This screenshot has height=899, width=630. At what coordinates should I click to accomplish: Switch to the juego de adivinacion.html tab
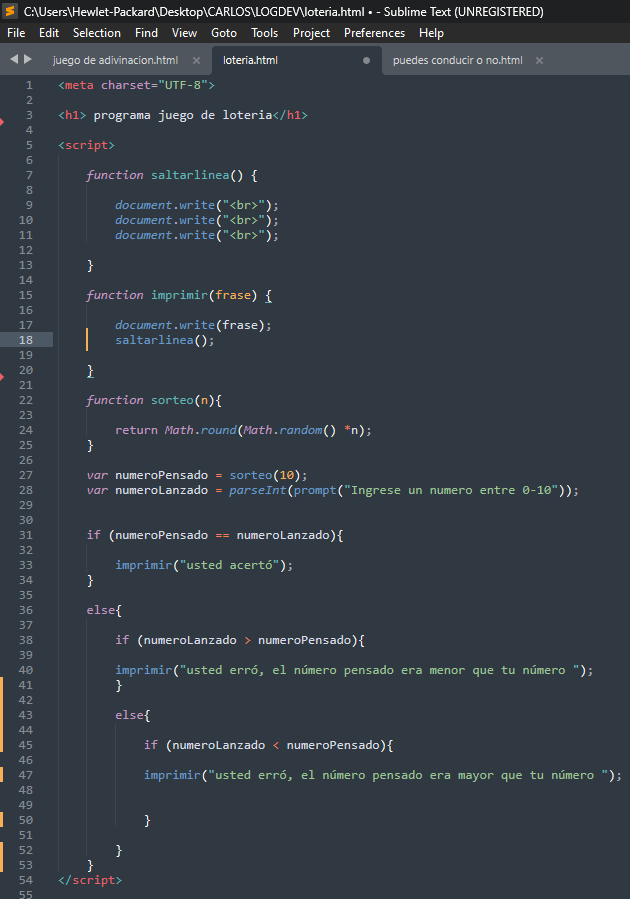115,61
